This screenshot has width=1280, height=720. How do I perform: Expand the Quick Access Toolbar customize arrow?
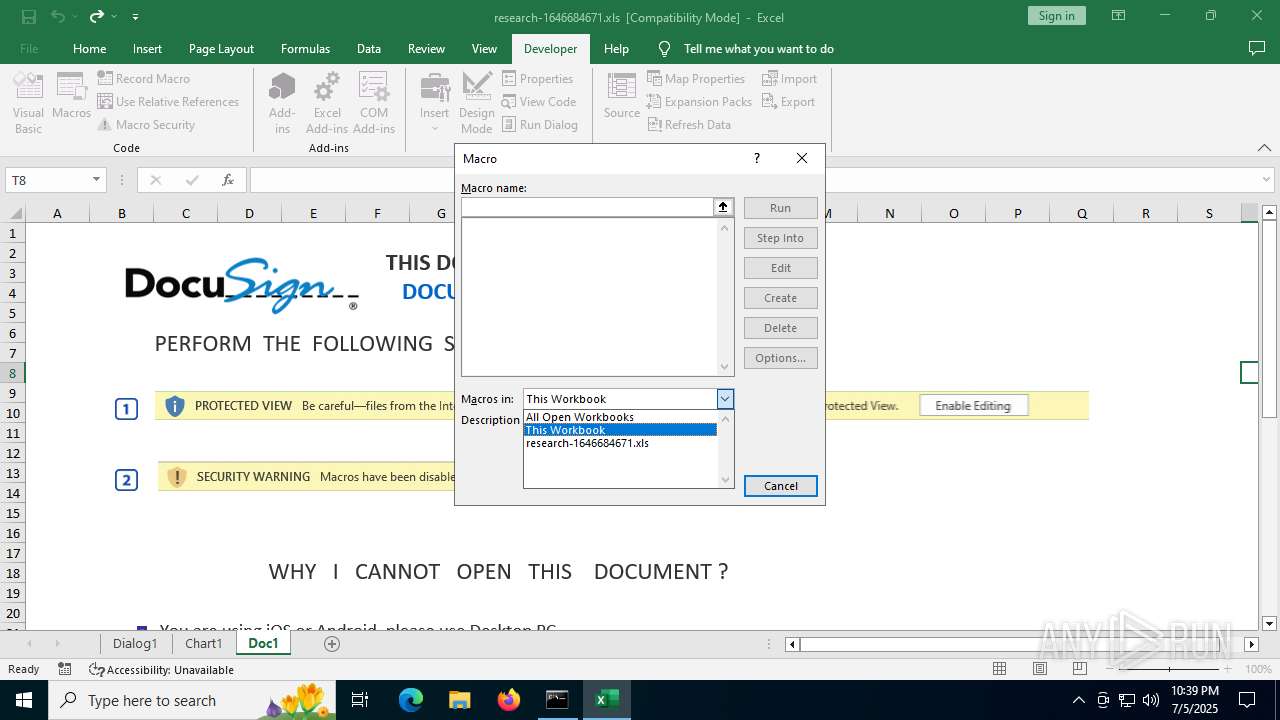[135, 16]
